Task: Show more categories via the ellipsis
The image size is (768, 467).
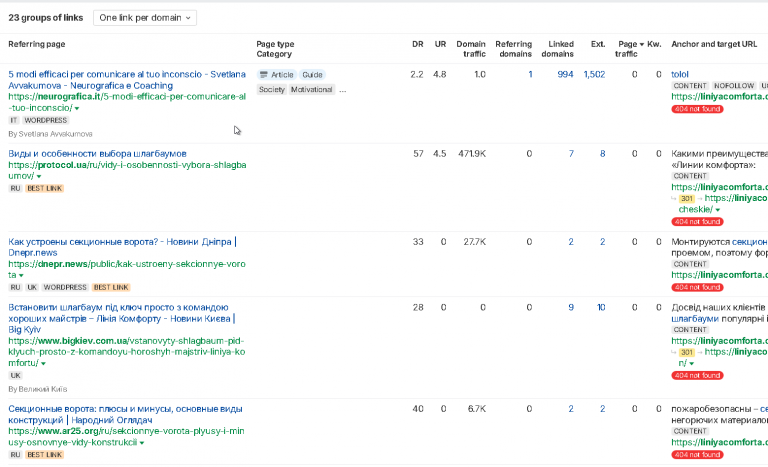Action: [342, 90]
